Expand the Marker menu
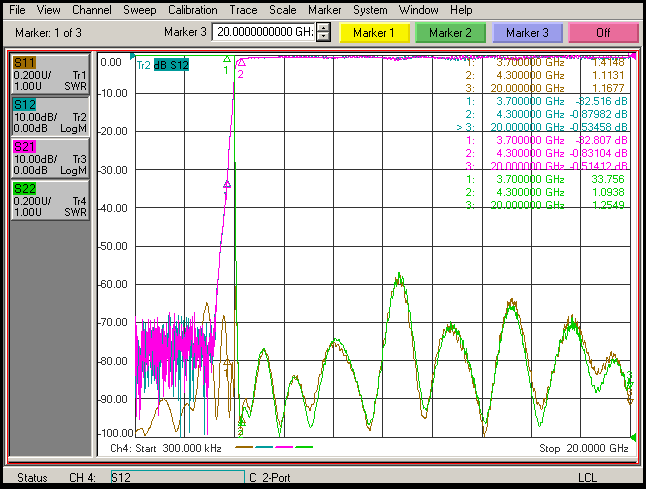The width and height of the screenshot is (646, 489). pos(324,9)
